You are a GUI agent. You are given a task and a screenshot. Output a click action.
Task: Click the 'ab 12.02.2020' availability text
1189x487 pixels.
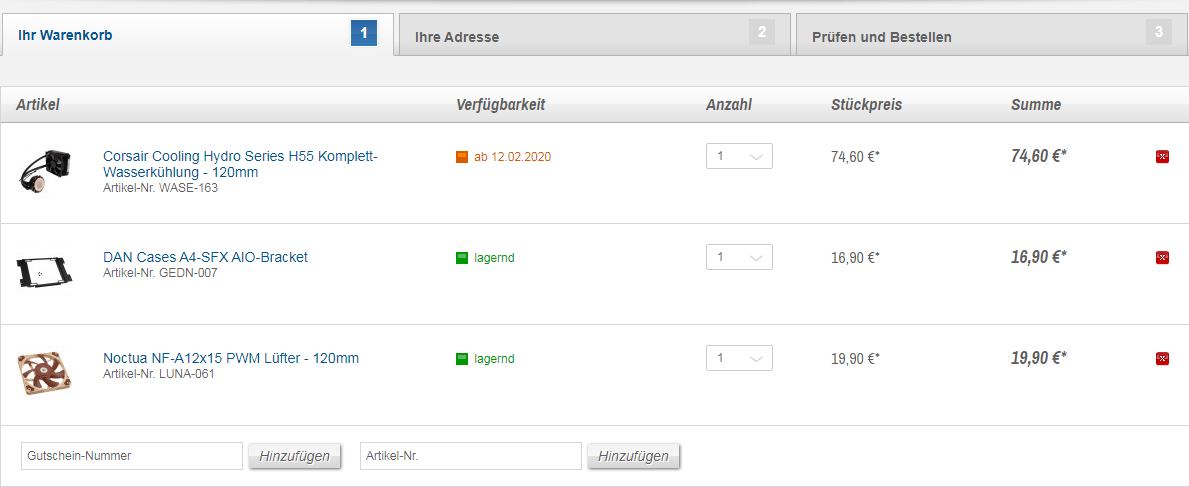tap(513, 157)
